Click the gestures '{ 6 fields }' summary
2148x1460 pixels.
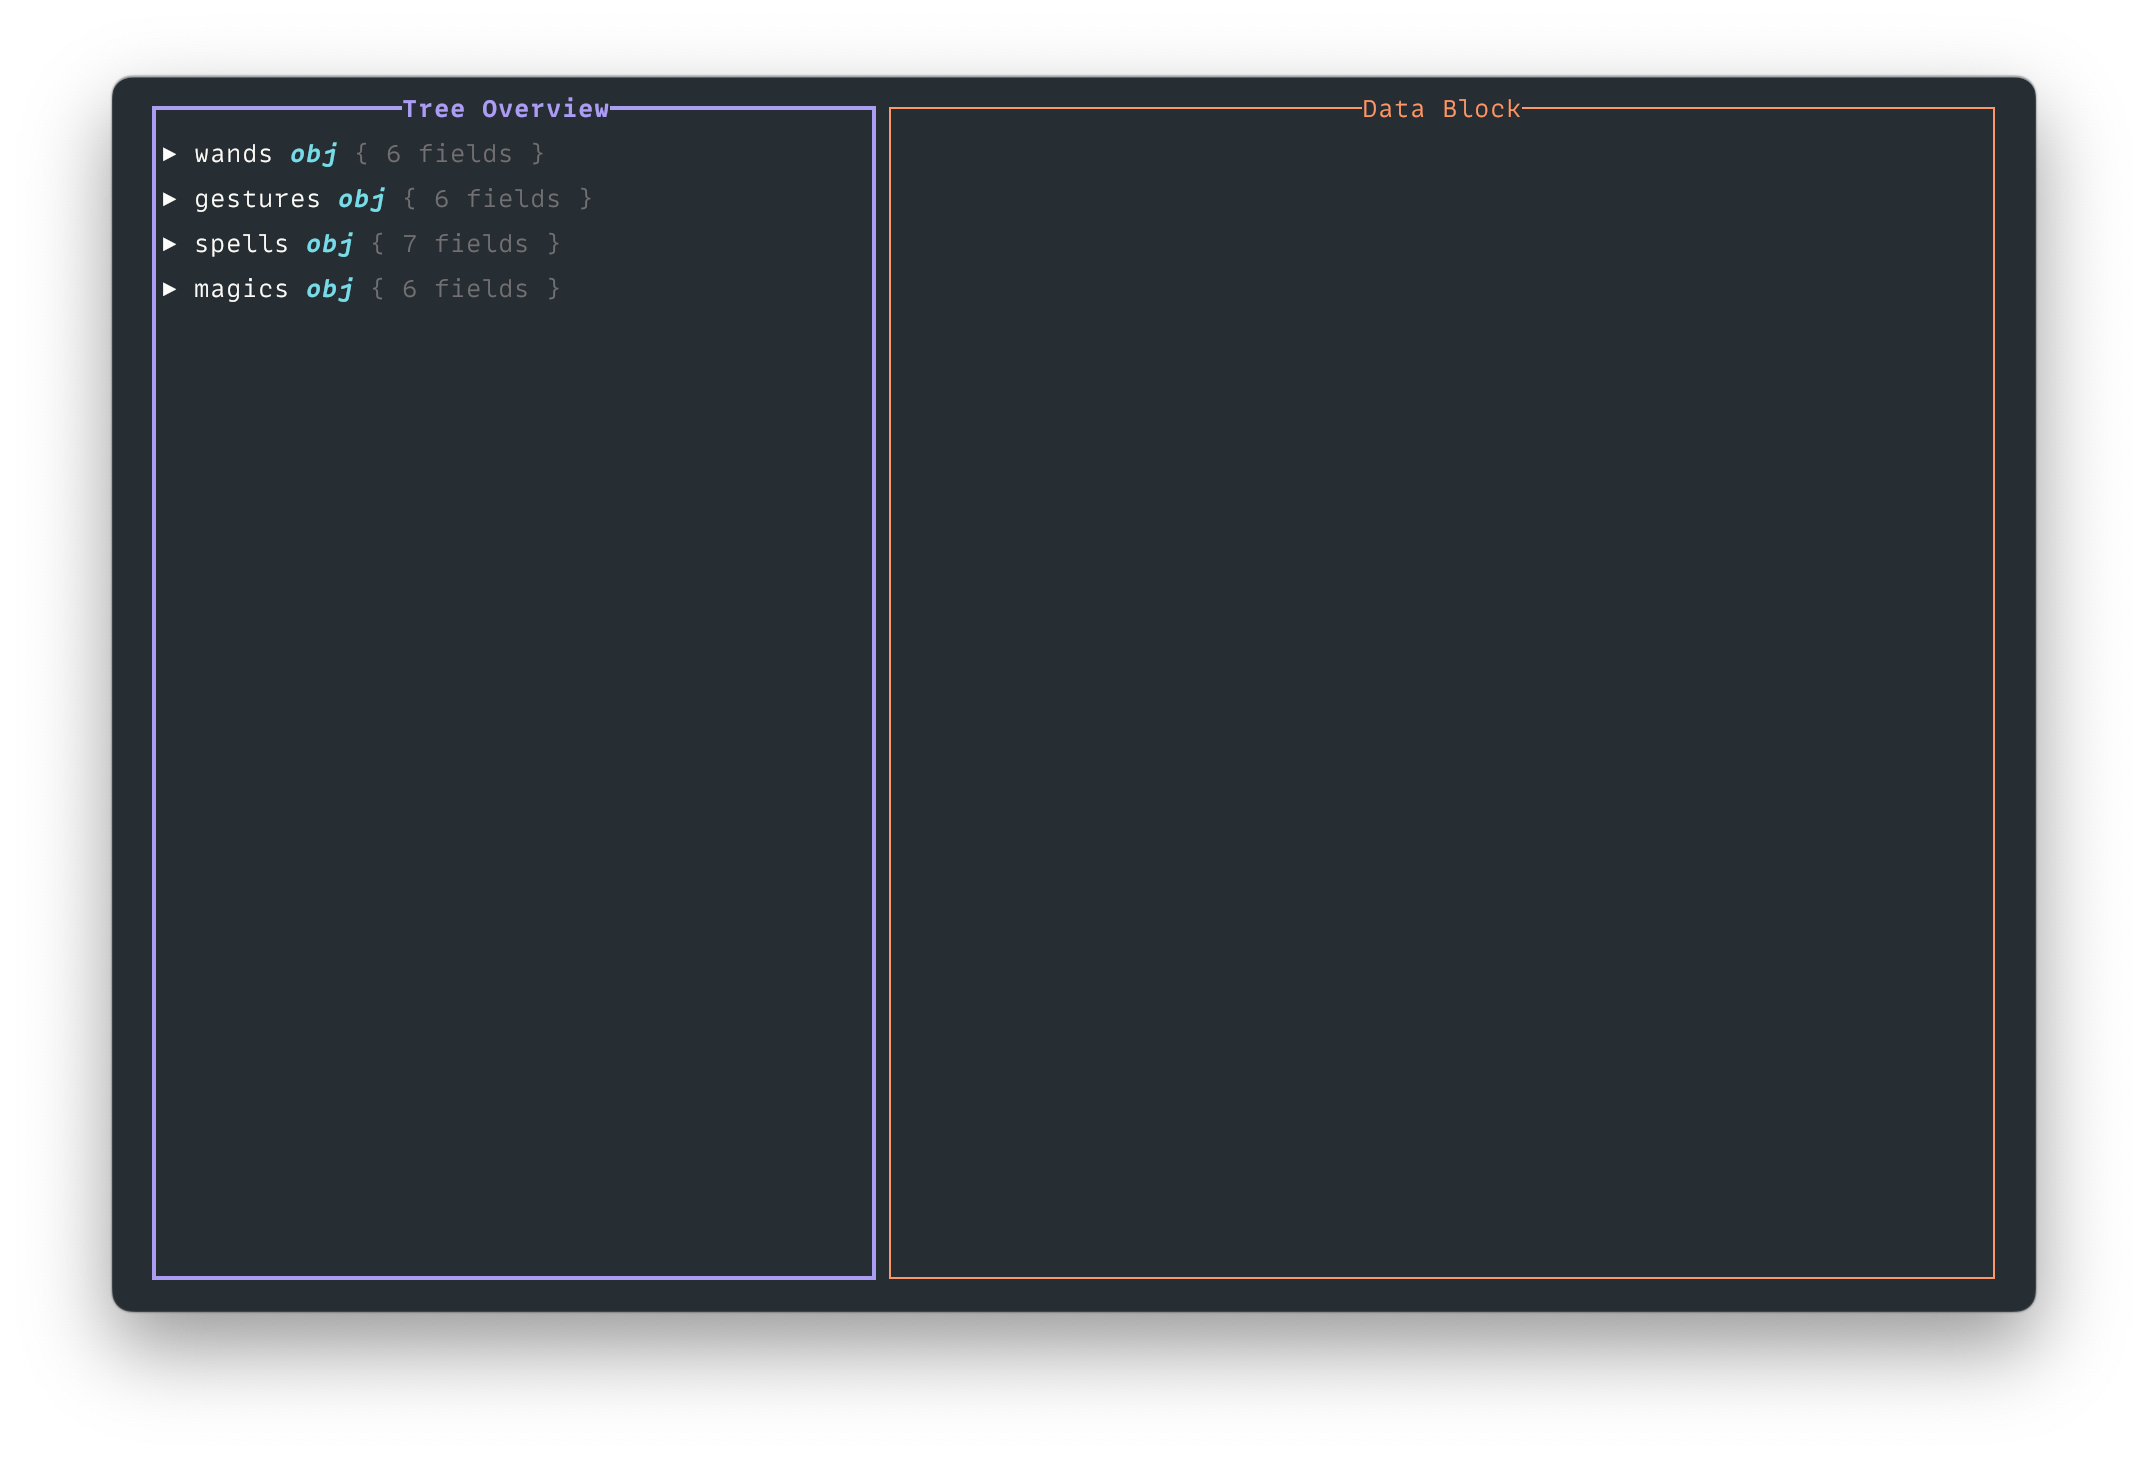coord(498,199)
